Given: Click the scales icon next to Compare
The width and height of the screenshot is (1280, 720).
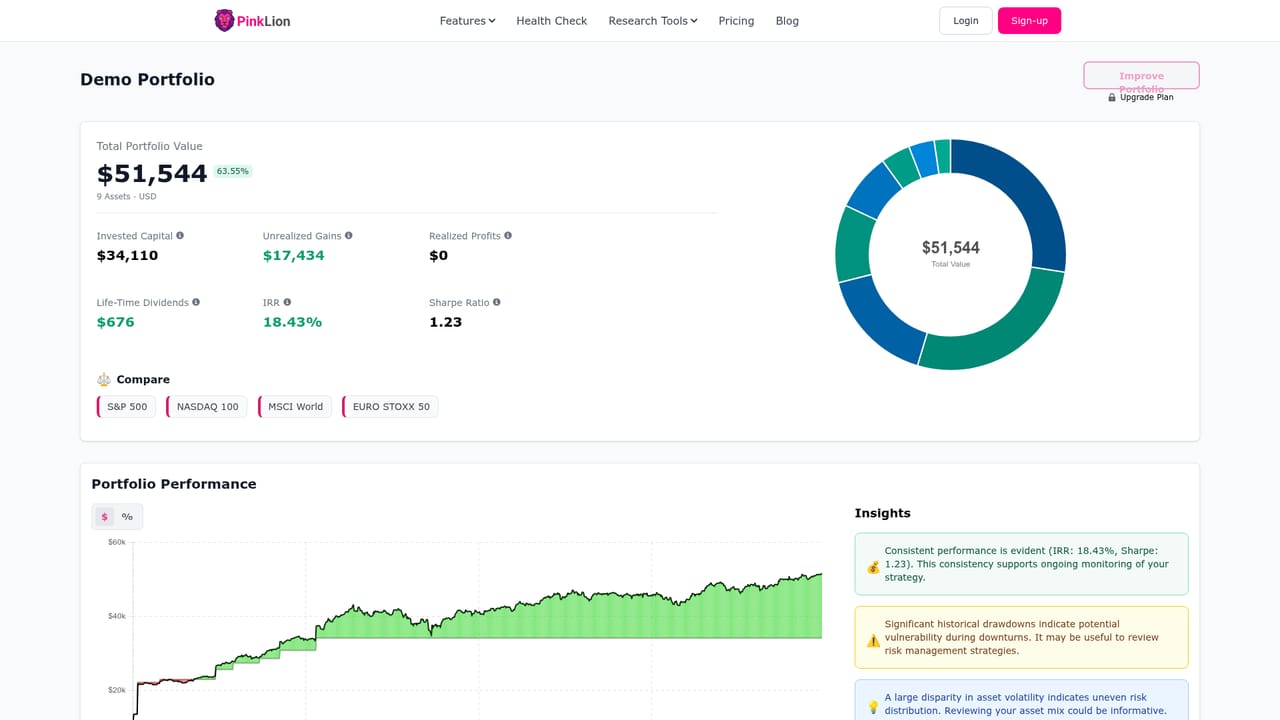Looking at the screenshot, I should click(104, 380).
